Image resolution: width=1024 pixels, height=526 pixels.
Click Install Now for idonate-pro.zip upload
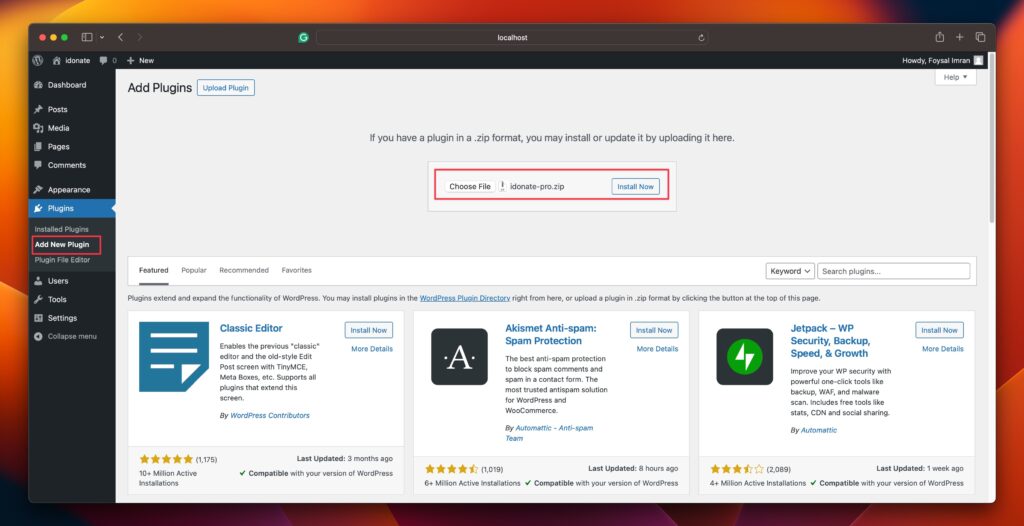635,186
